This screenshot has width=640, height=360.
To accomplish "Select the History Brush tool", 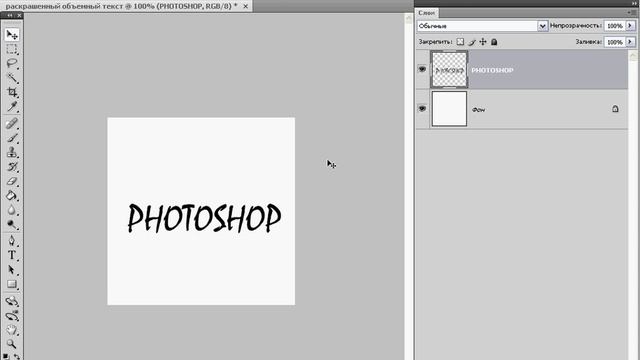I will [12, 167].
